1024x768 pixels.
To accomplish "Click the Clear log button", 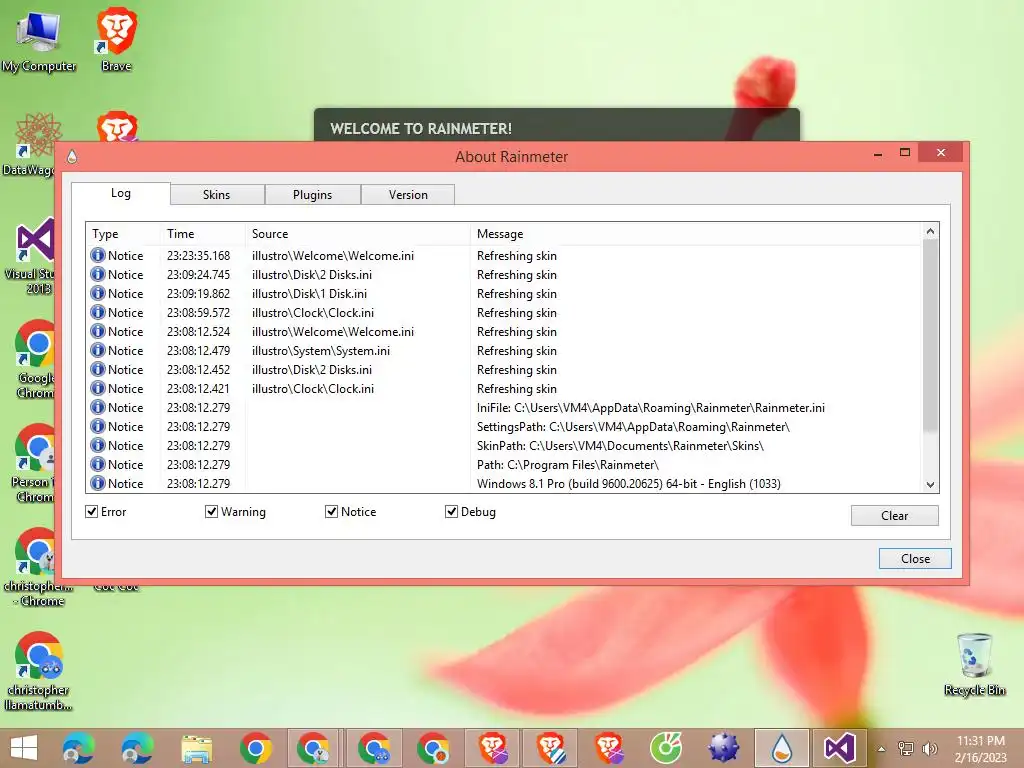I will coord(895,515).
